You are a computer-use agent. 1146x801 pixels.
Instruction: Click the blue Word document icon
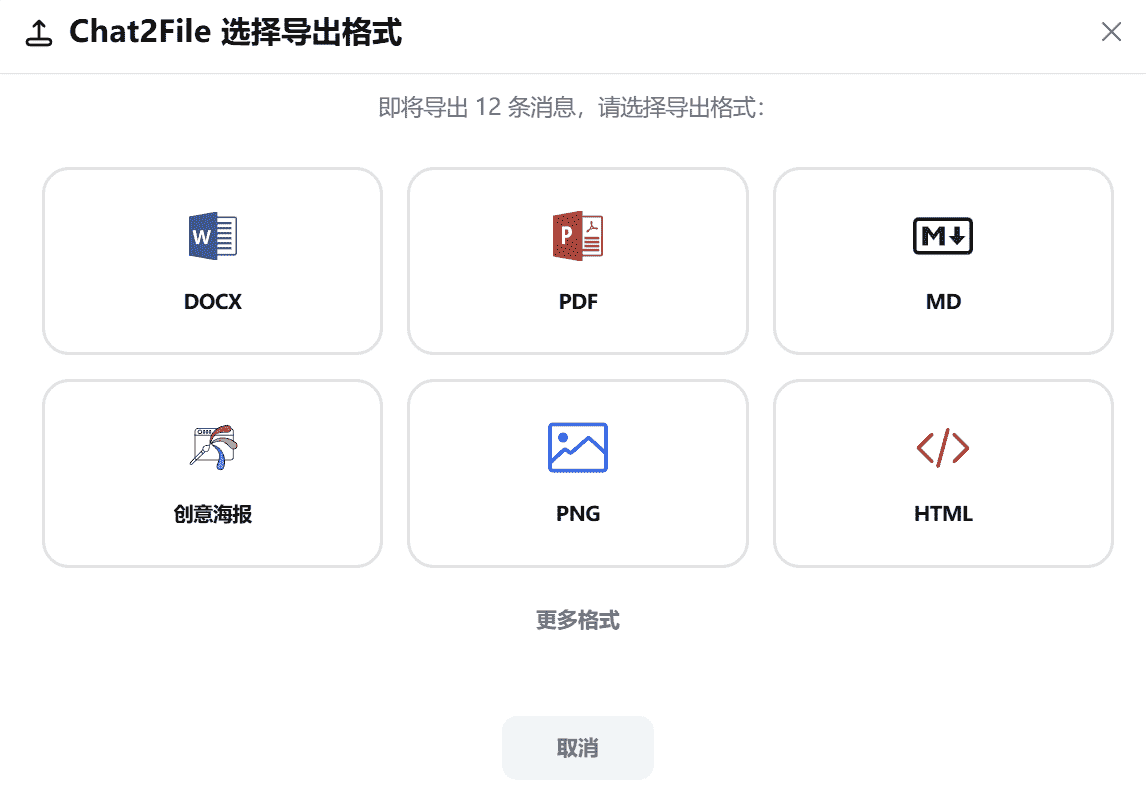click(213, 236)
